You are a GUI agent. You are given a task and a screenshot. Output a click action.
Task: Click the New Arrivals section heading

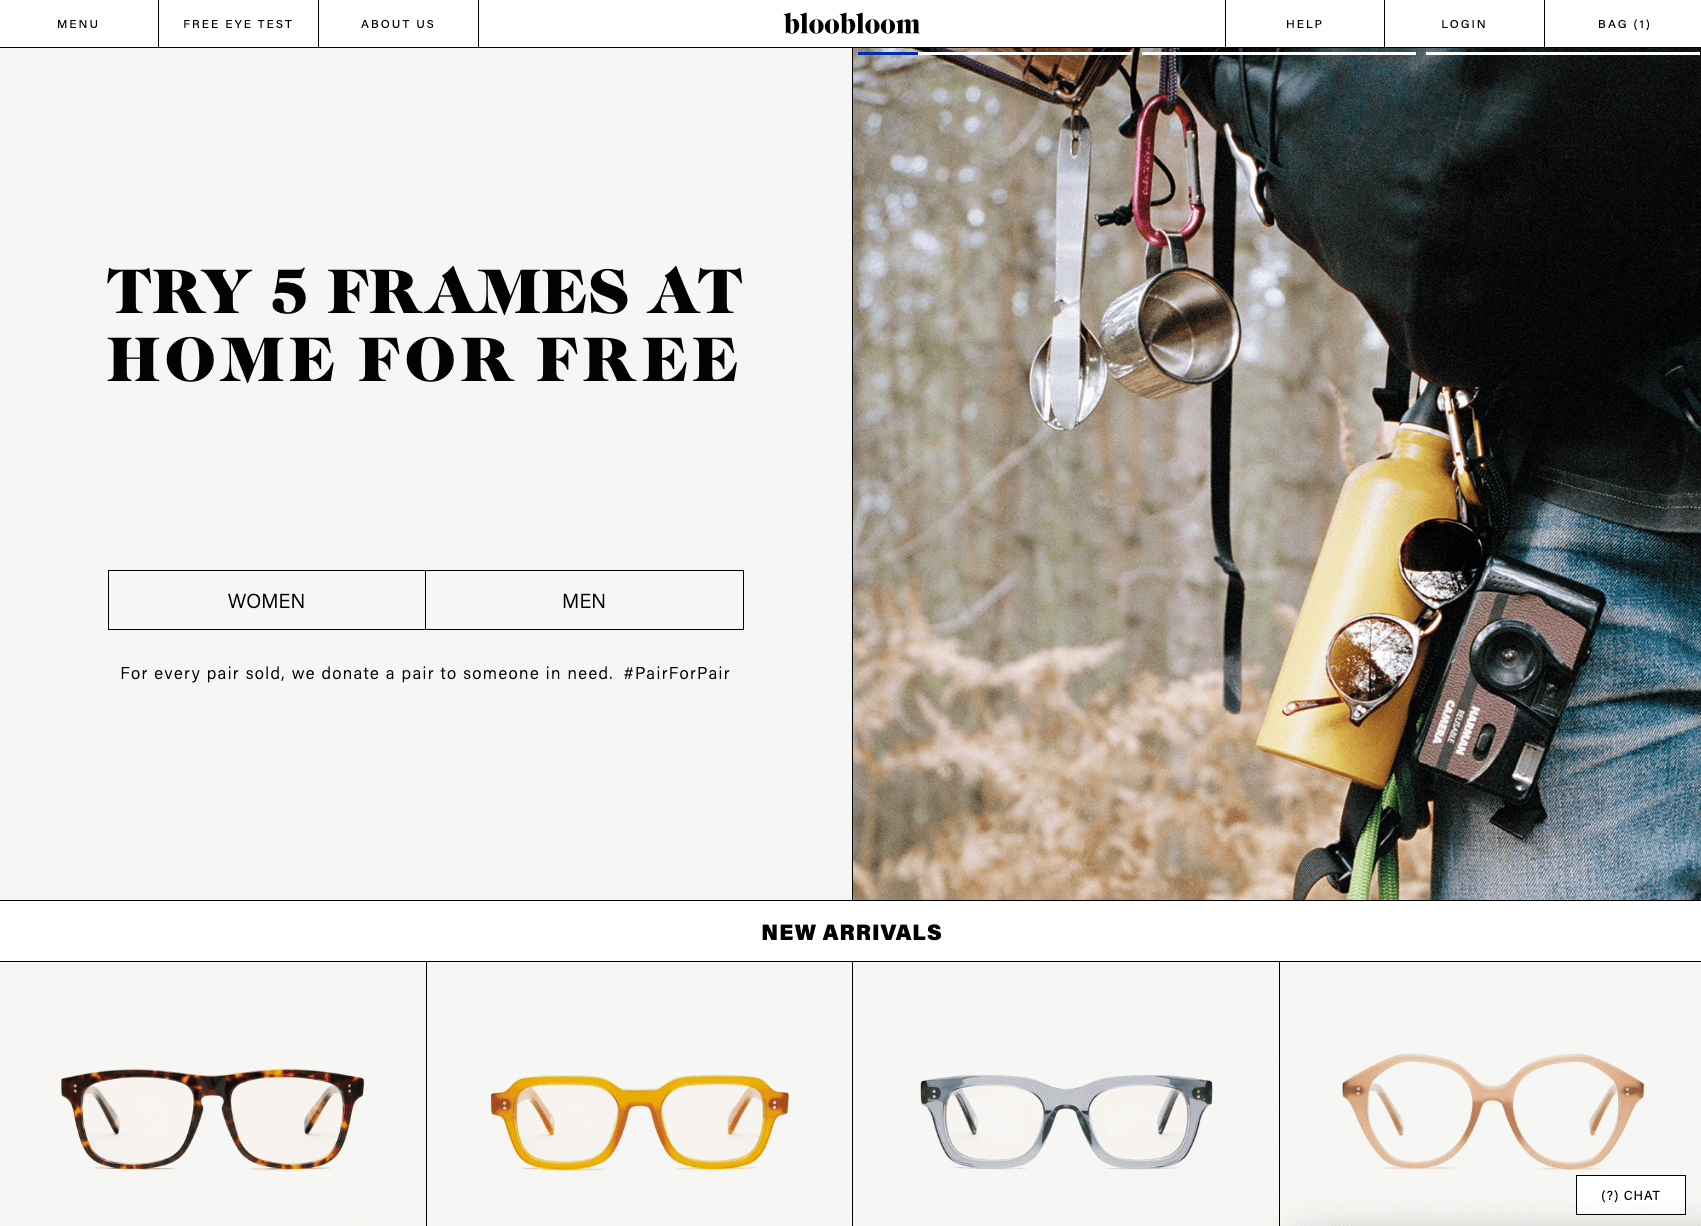coord(852,932)
